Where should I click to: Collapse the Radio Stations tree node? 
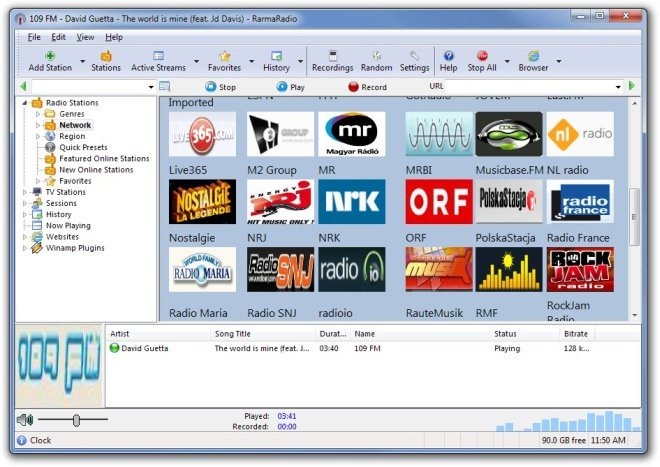(x=24, y=103)
